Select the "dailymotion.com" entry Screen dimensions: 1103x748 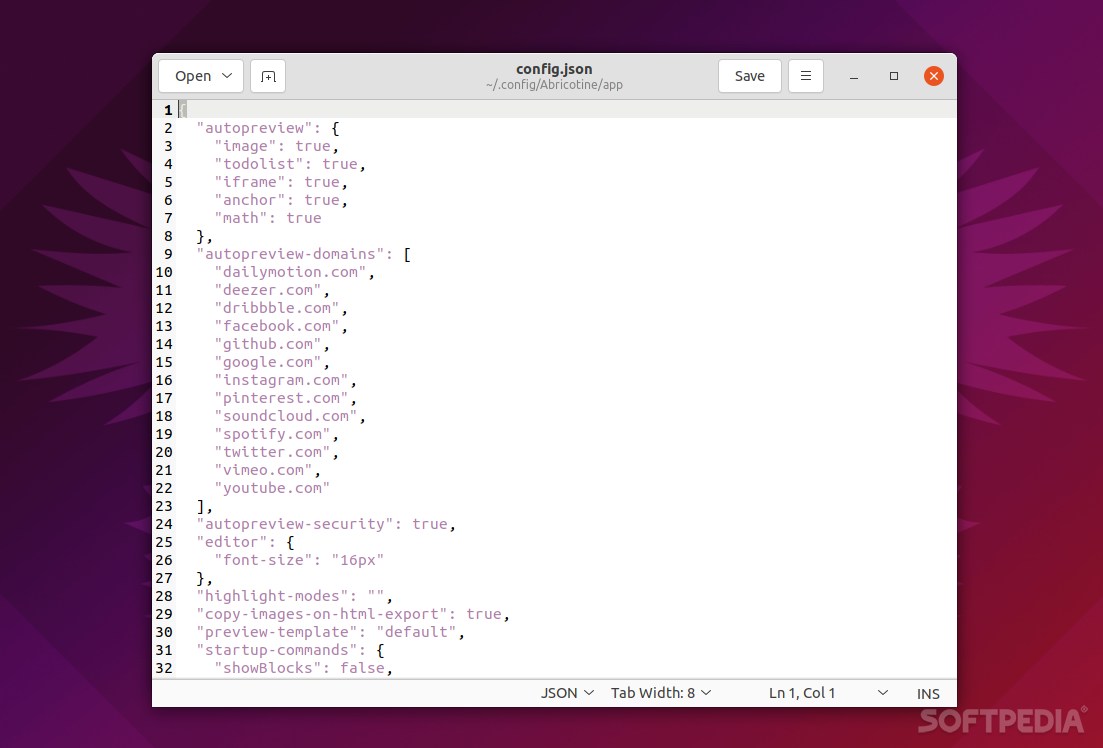294,272
